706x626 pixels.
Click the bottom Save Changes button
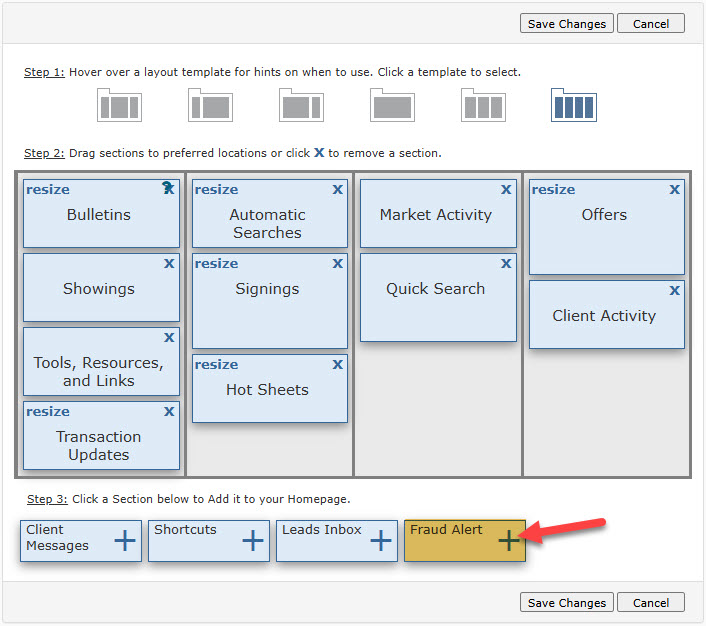[x=567, y=603]
